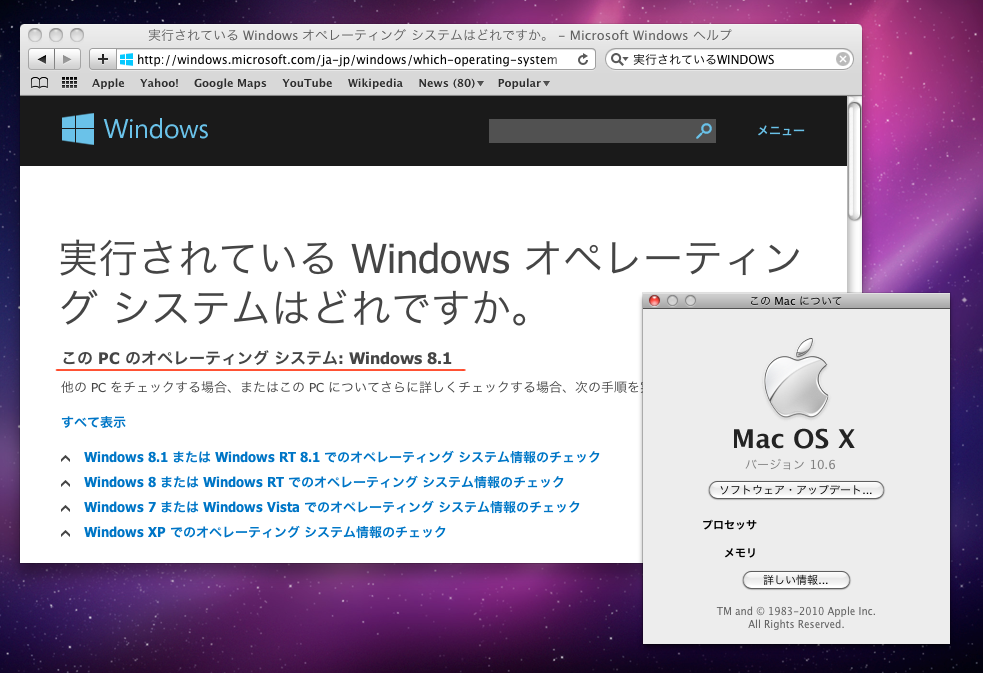Screen dimensions: 983x673
Task: Click the Safari vertical scrollbar thumb
Action: click(x=854, y=161)
